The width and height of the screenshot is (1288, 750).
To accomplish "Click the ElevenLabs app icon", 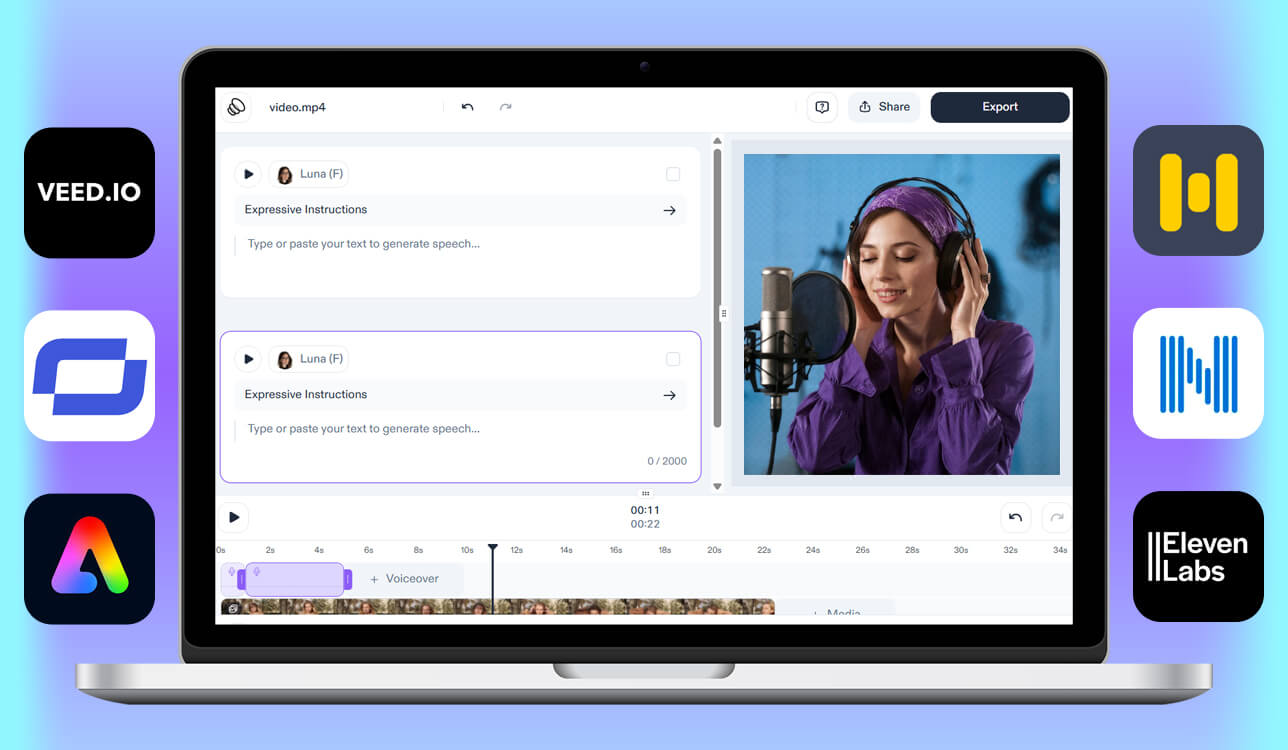I will pyautogui.click(x=1198, y=556).
